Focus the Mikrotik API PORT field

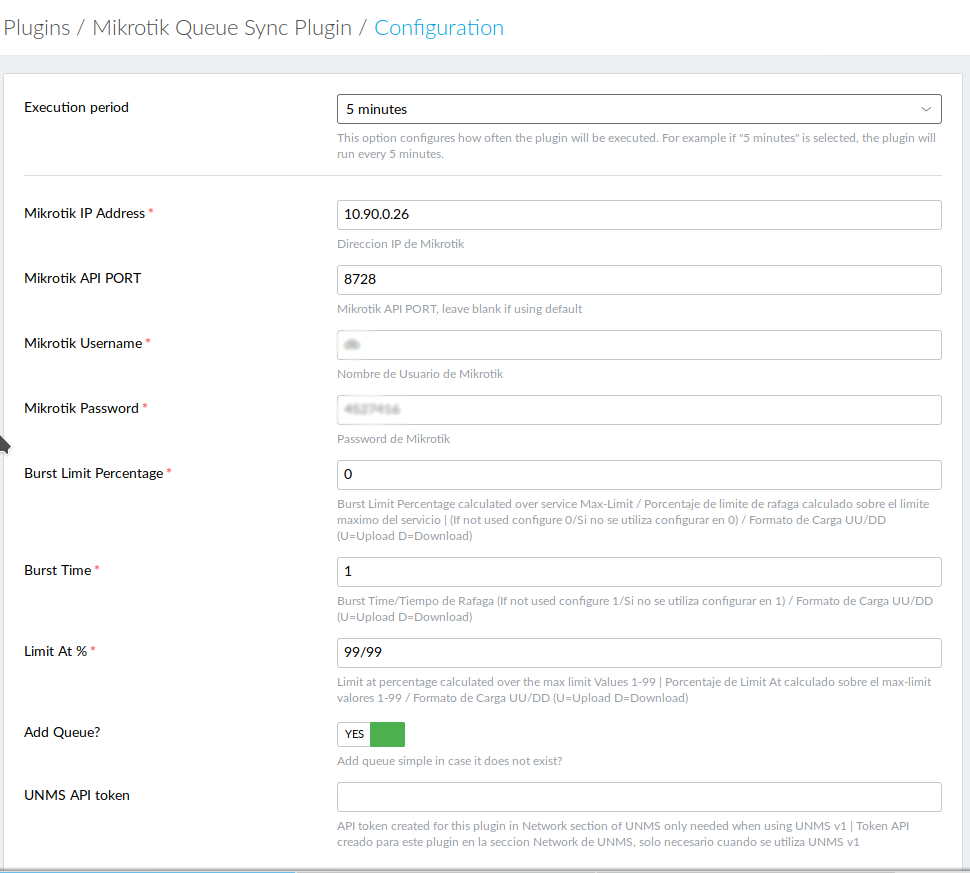point(638,279)
